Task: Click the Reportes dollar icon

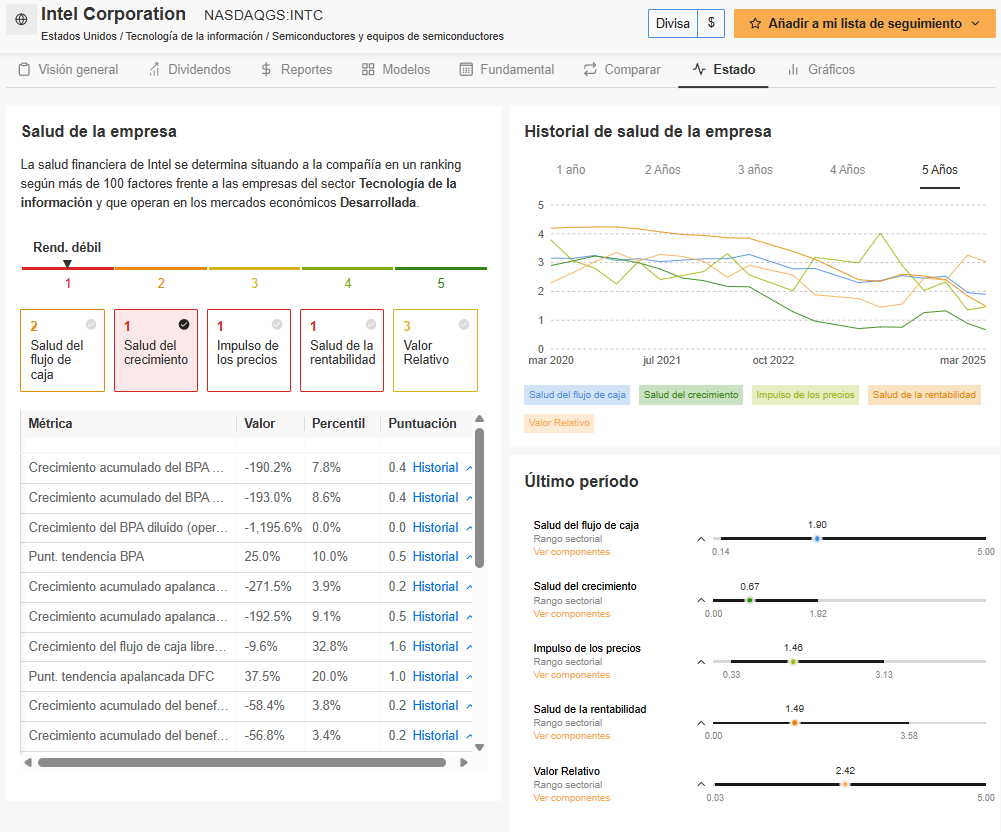Action: coord(266,69)
